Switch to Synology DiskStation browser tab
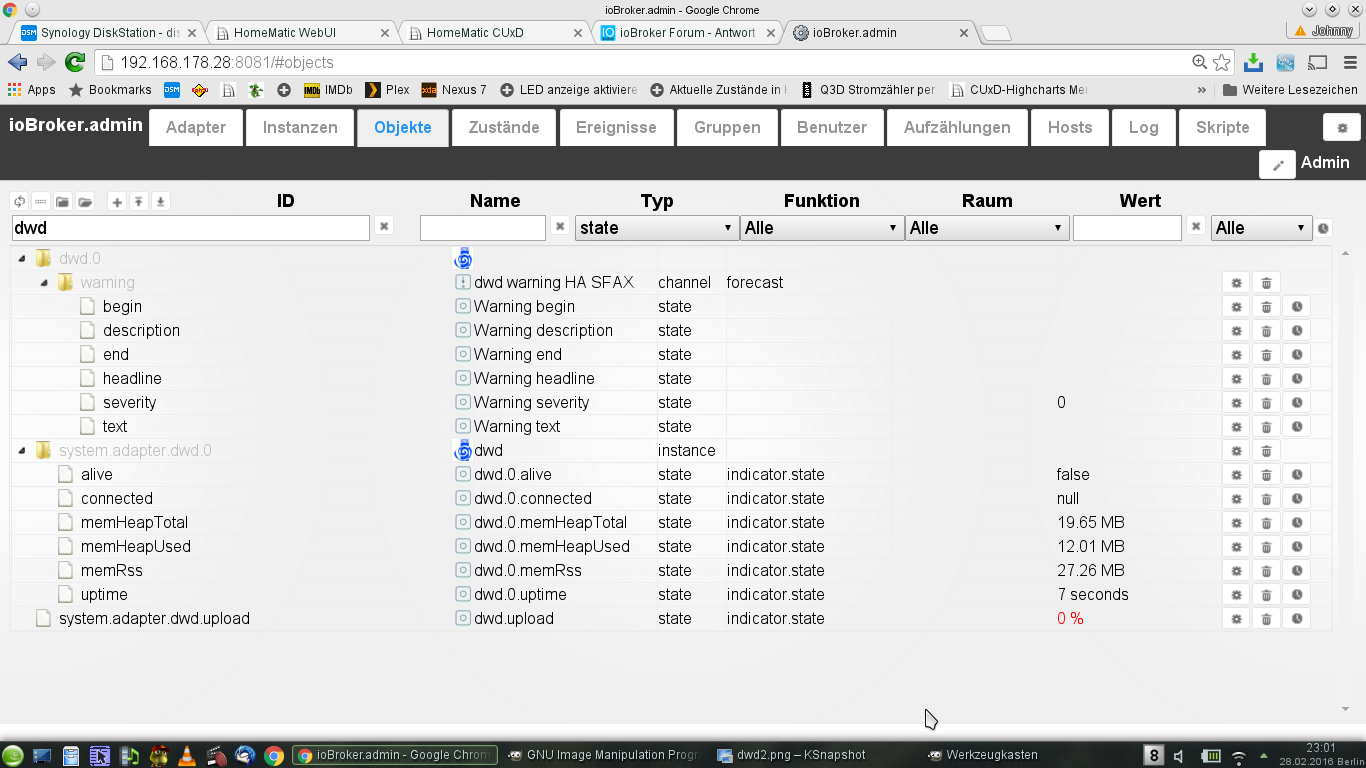1366x768 pixels. [x=106, y=32]
